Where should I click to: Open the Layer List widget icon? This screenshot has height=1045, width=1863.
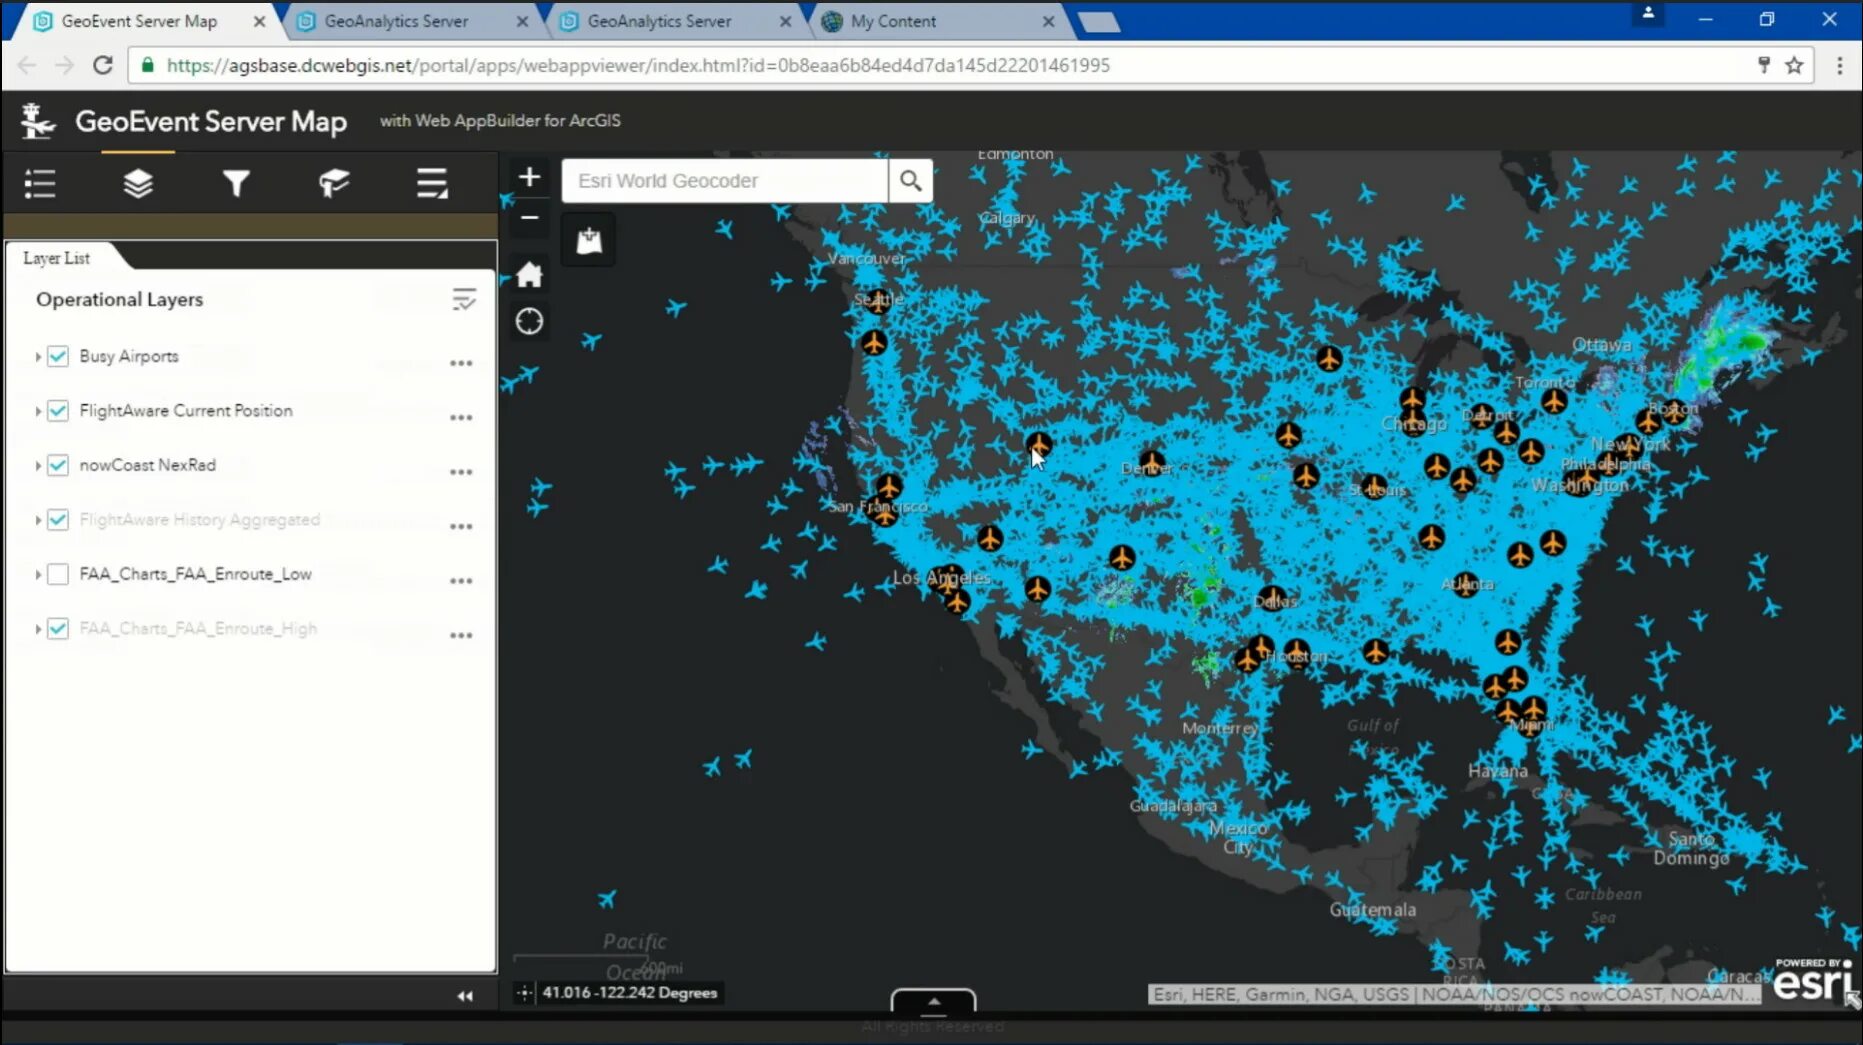click(138, 183)
